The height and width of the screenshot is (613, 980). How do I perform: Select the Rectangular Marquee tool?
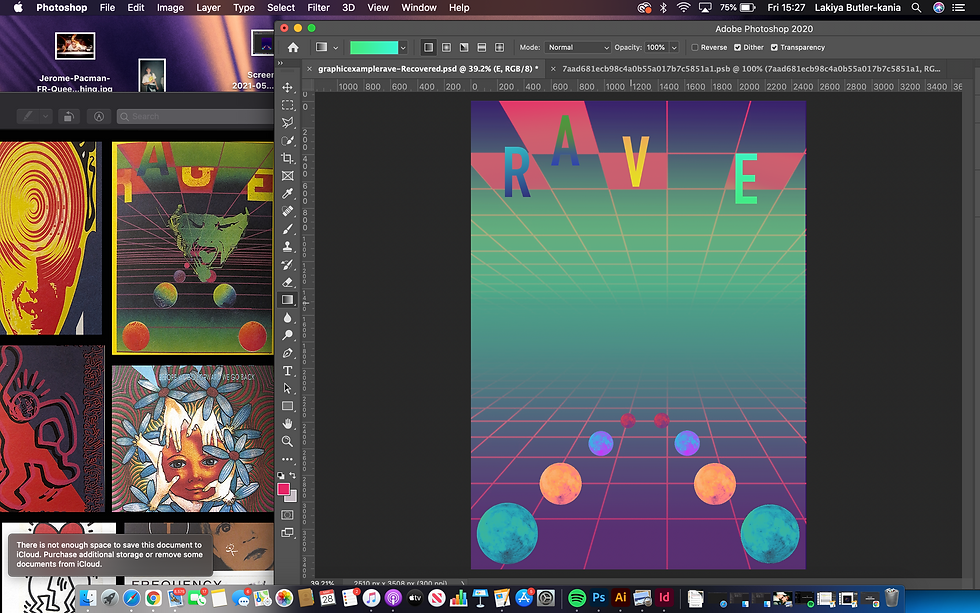coord(288,105)
